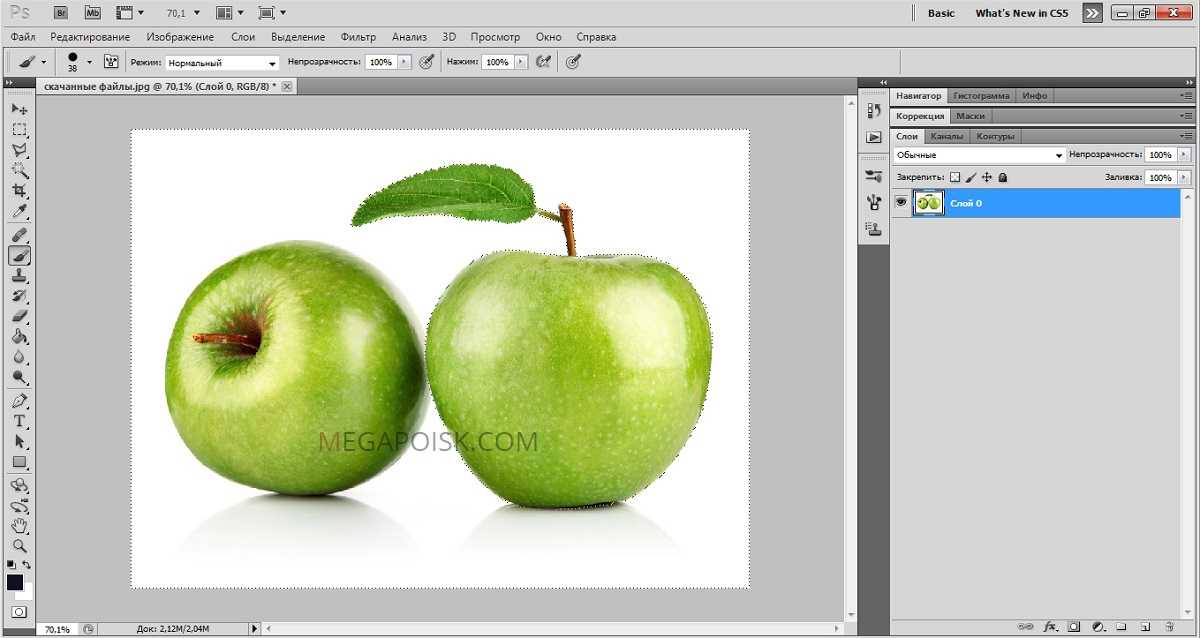
Task: Select the Eraser tool
Action: coord(19,317)
